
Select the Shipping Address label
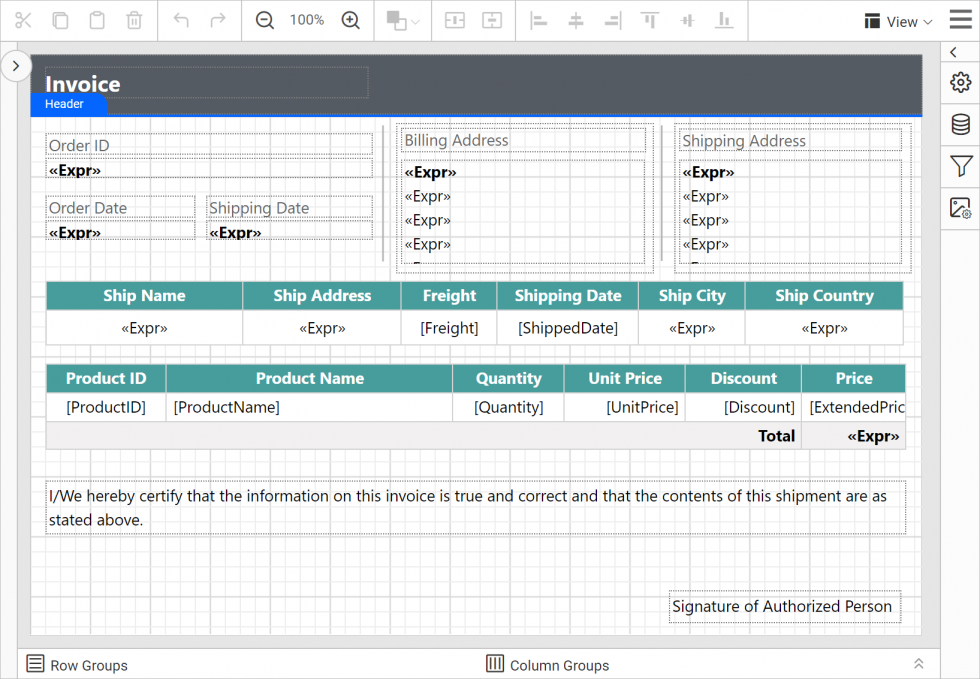coord(791,141)
